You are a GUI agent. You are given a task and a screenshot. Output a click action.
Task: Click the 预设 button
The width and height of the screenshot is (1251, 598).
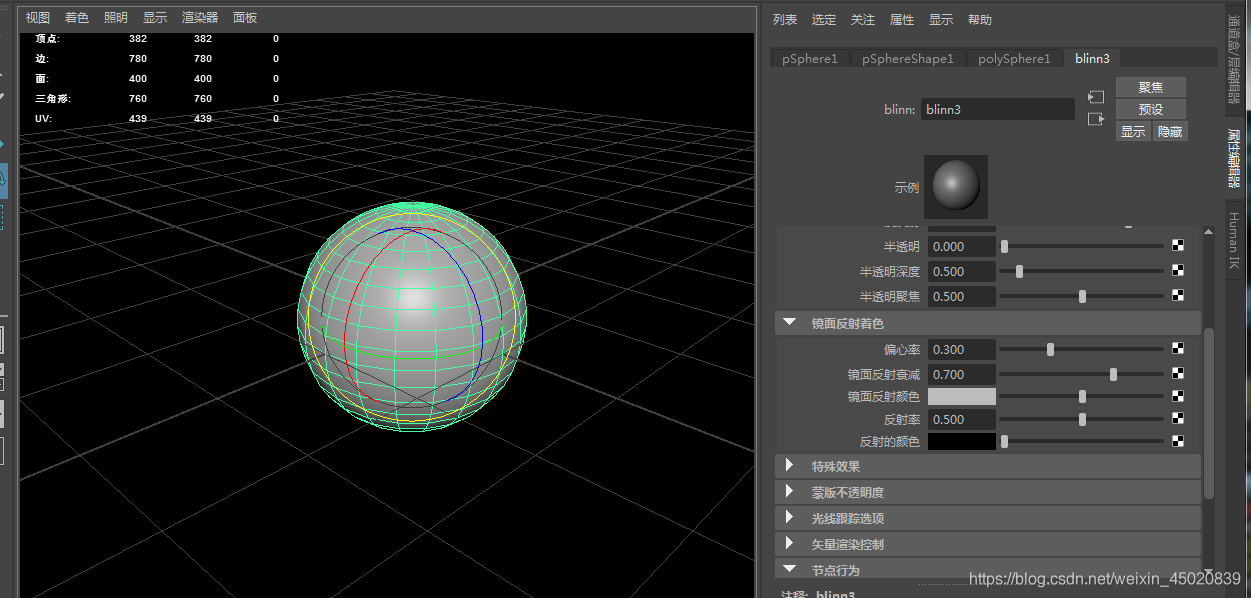click(1151, 109)
